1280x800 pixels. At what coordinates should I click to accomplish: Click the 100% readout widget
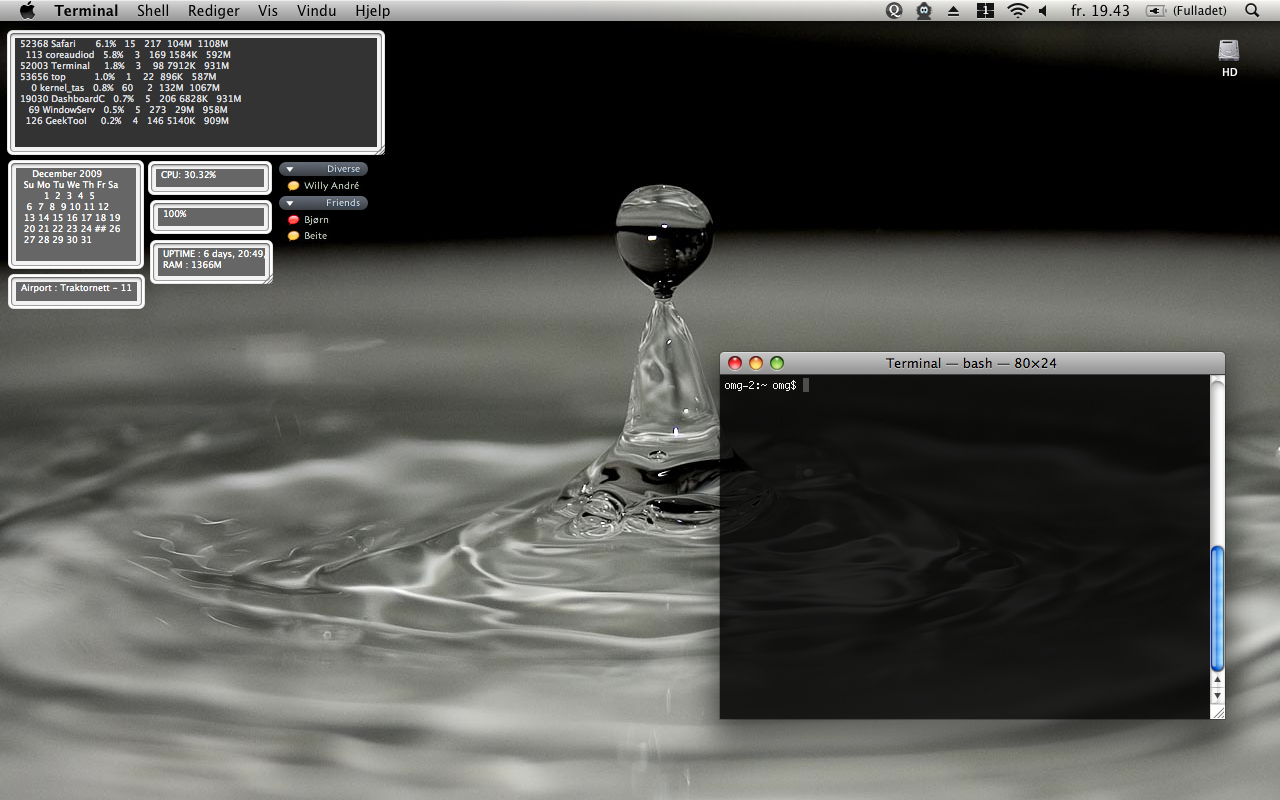coord(175,214)
